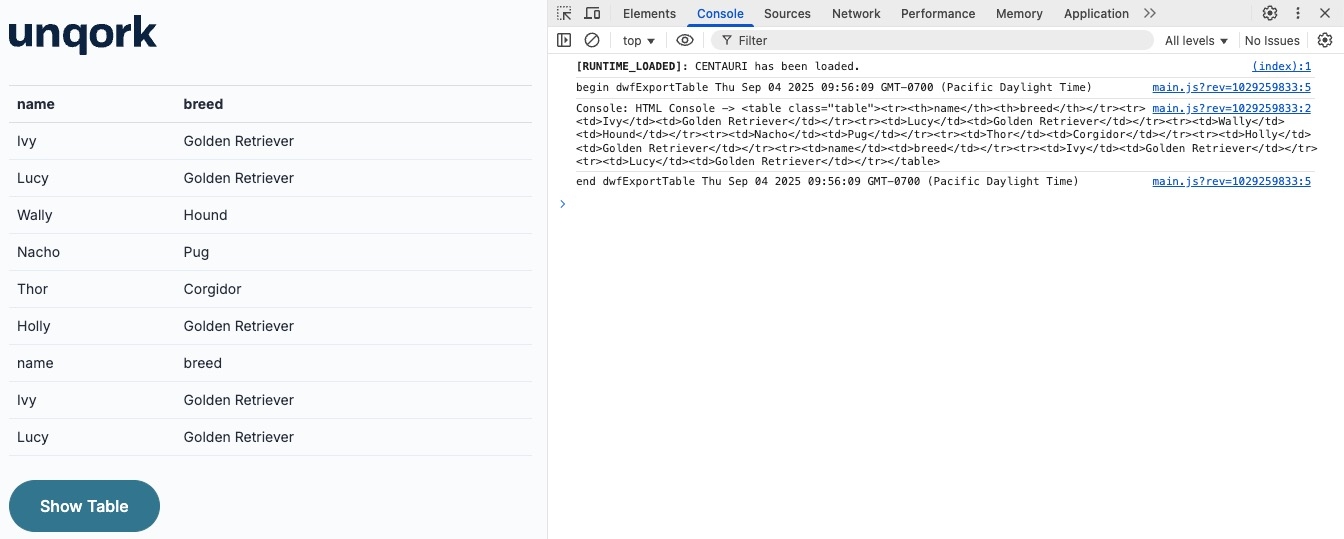Open main.js link beside HTML Console message
The image size is (1344, 539).
(1231, 109)
